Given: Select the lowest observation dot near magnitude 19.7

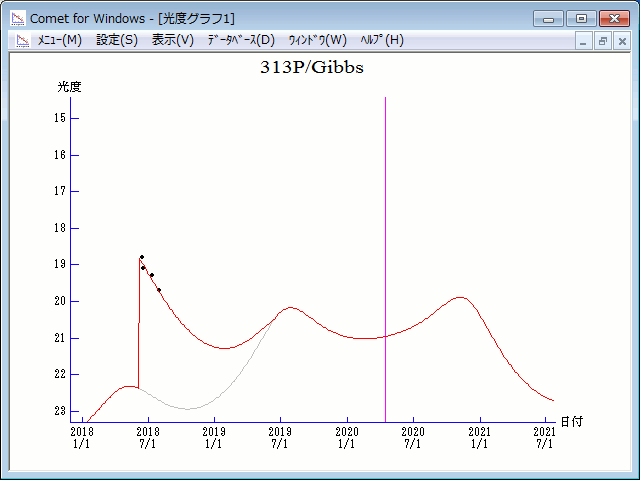Looking at the screenshot, I should click(x=158, y=290).
